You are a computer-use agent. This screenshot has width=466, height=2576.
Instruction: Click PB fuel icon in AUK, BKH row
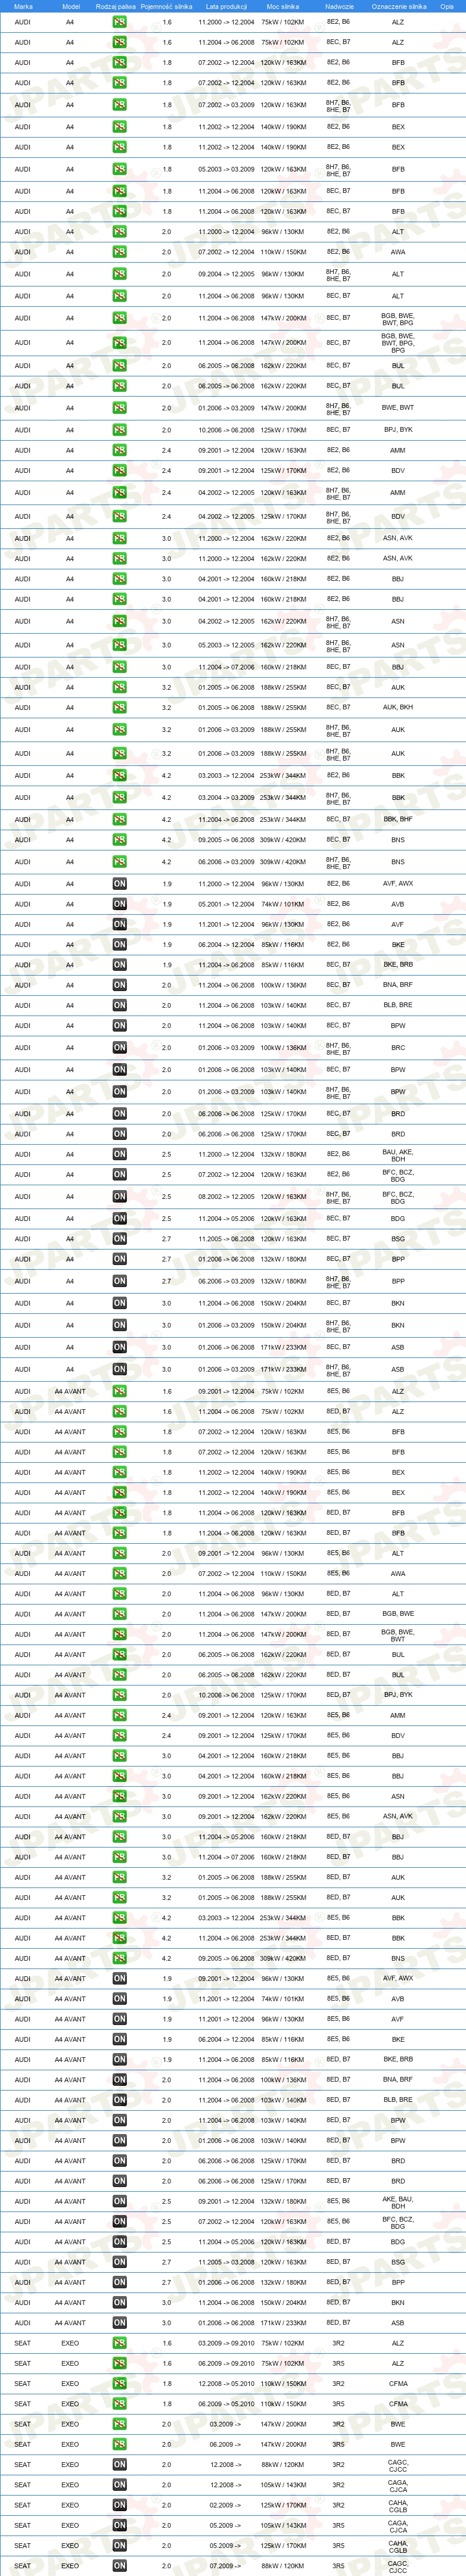tap(119, 707)
